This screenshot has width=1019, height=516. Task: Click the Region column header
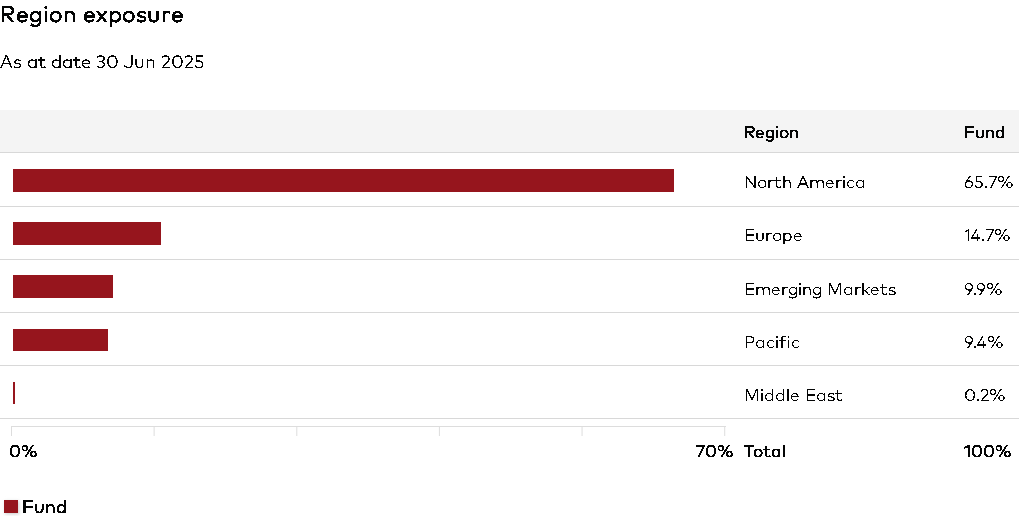pos(771,132)
